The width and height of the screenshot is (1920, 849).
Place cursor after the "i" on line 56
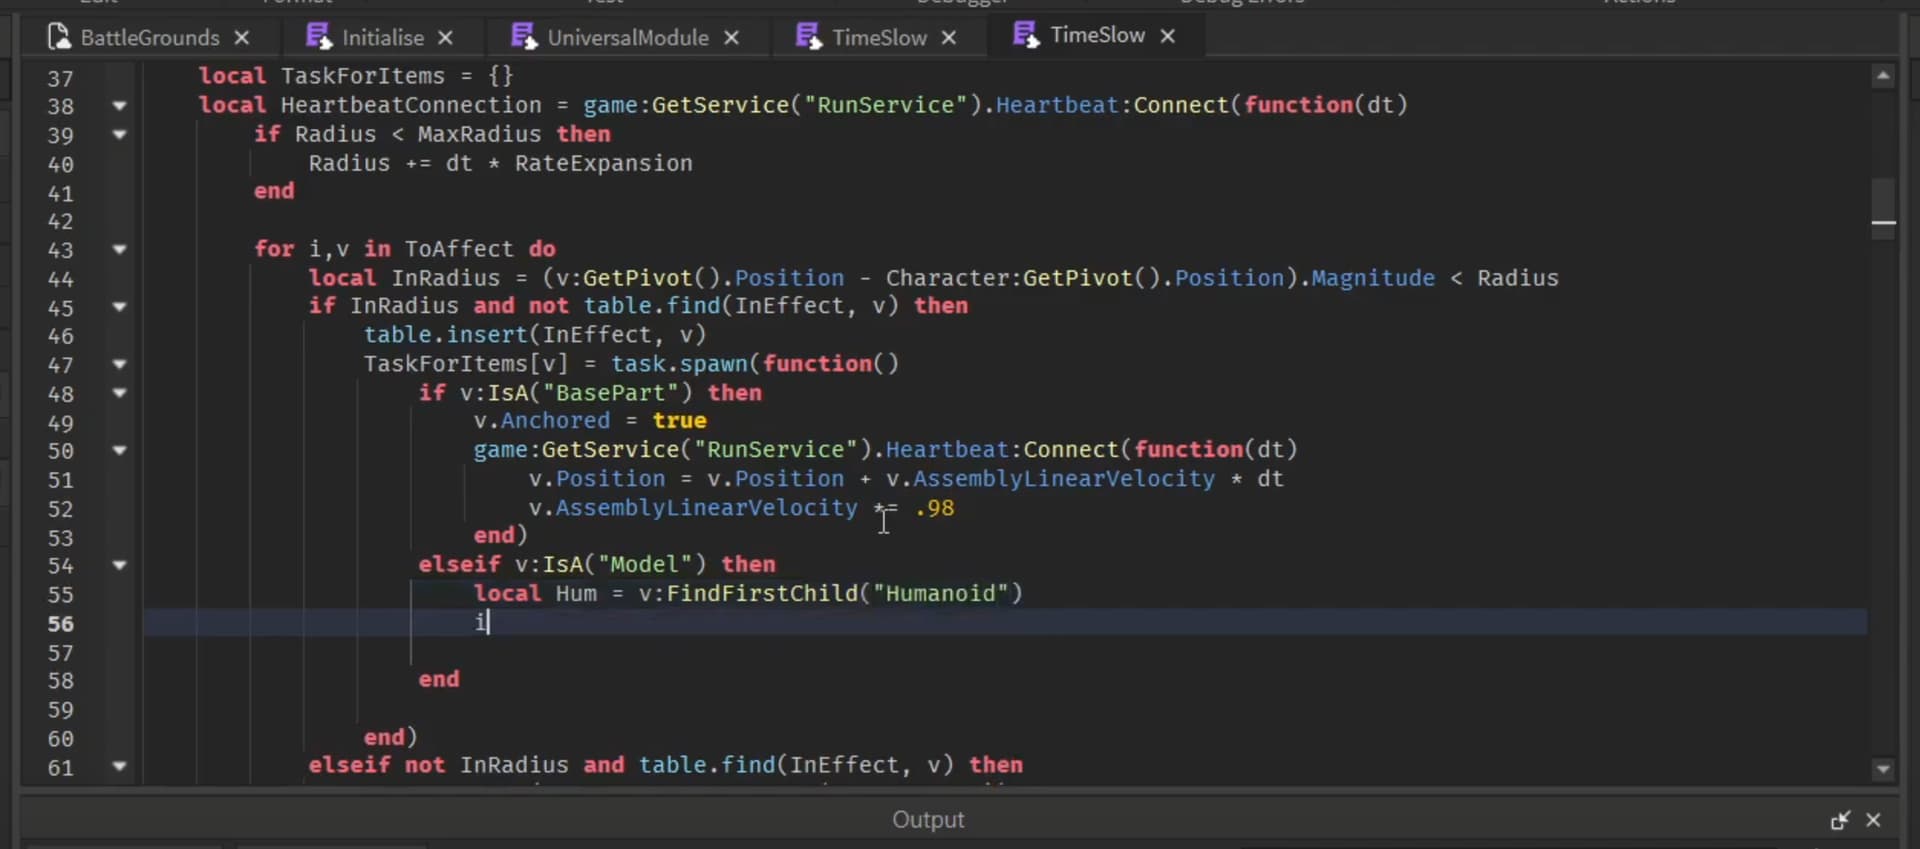pos(488,622)
